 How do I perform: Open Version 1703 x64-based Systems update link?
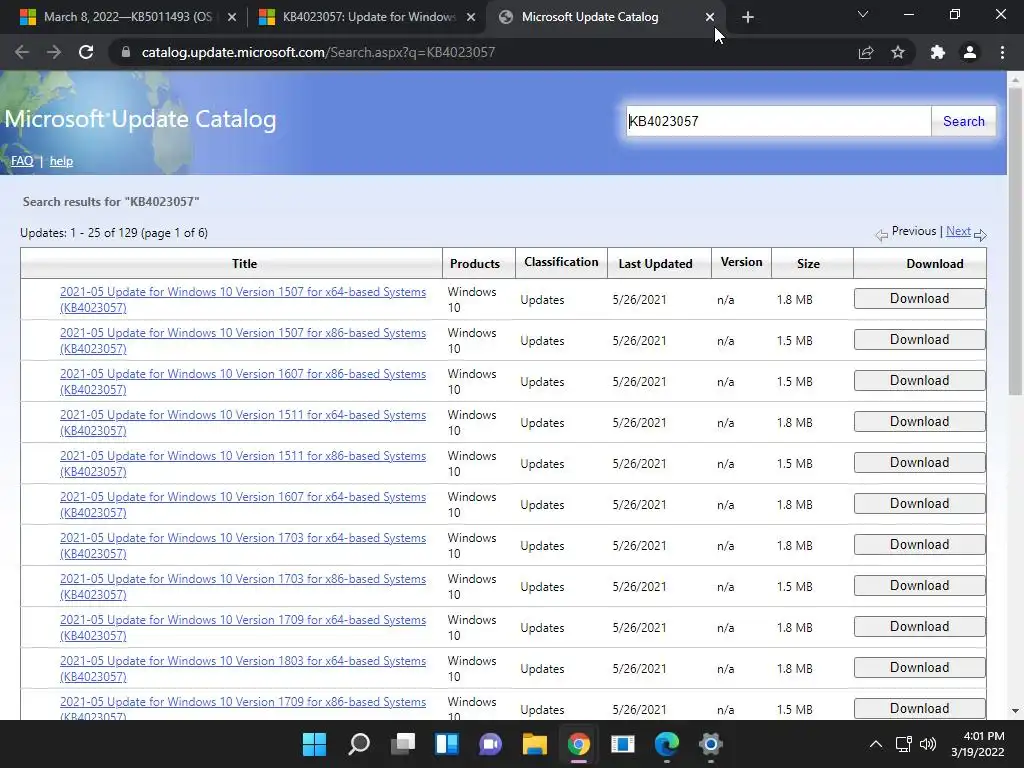click(243, 545)
